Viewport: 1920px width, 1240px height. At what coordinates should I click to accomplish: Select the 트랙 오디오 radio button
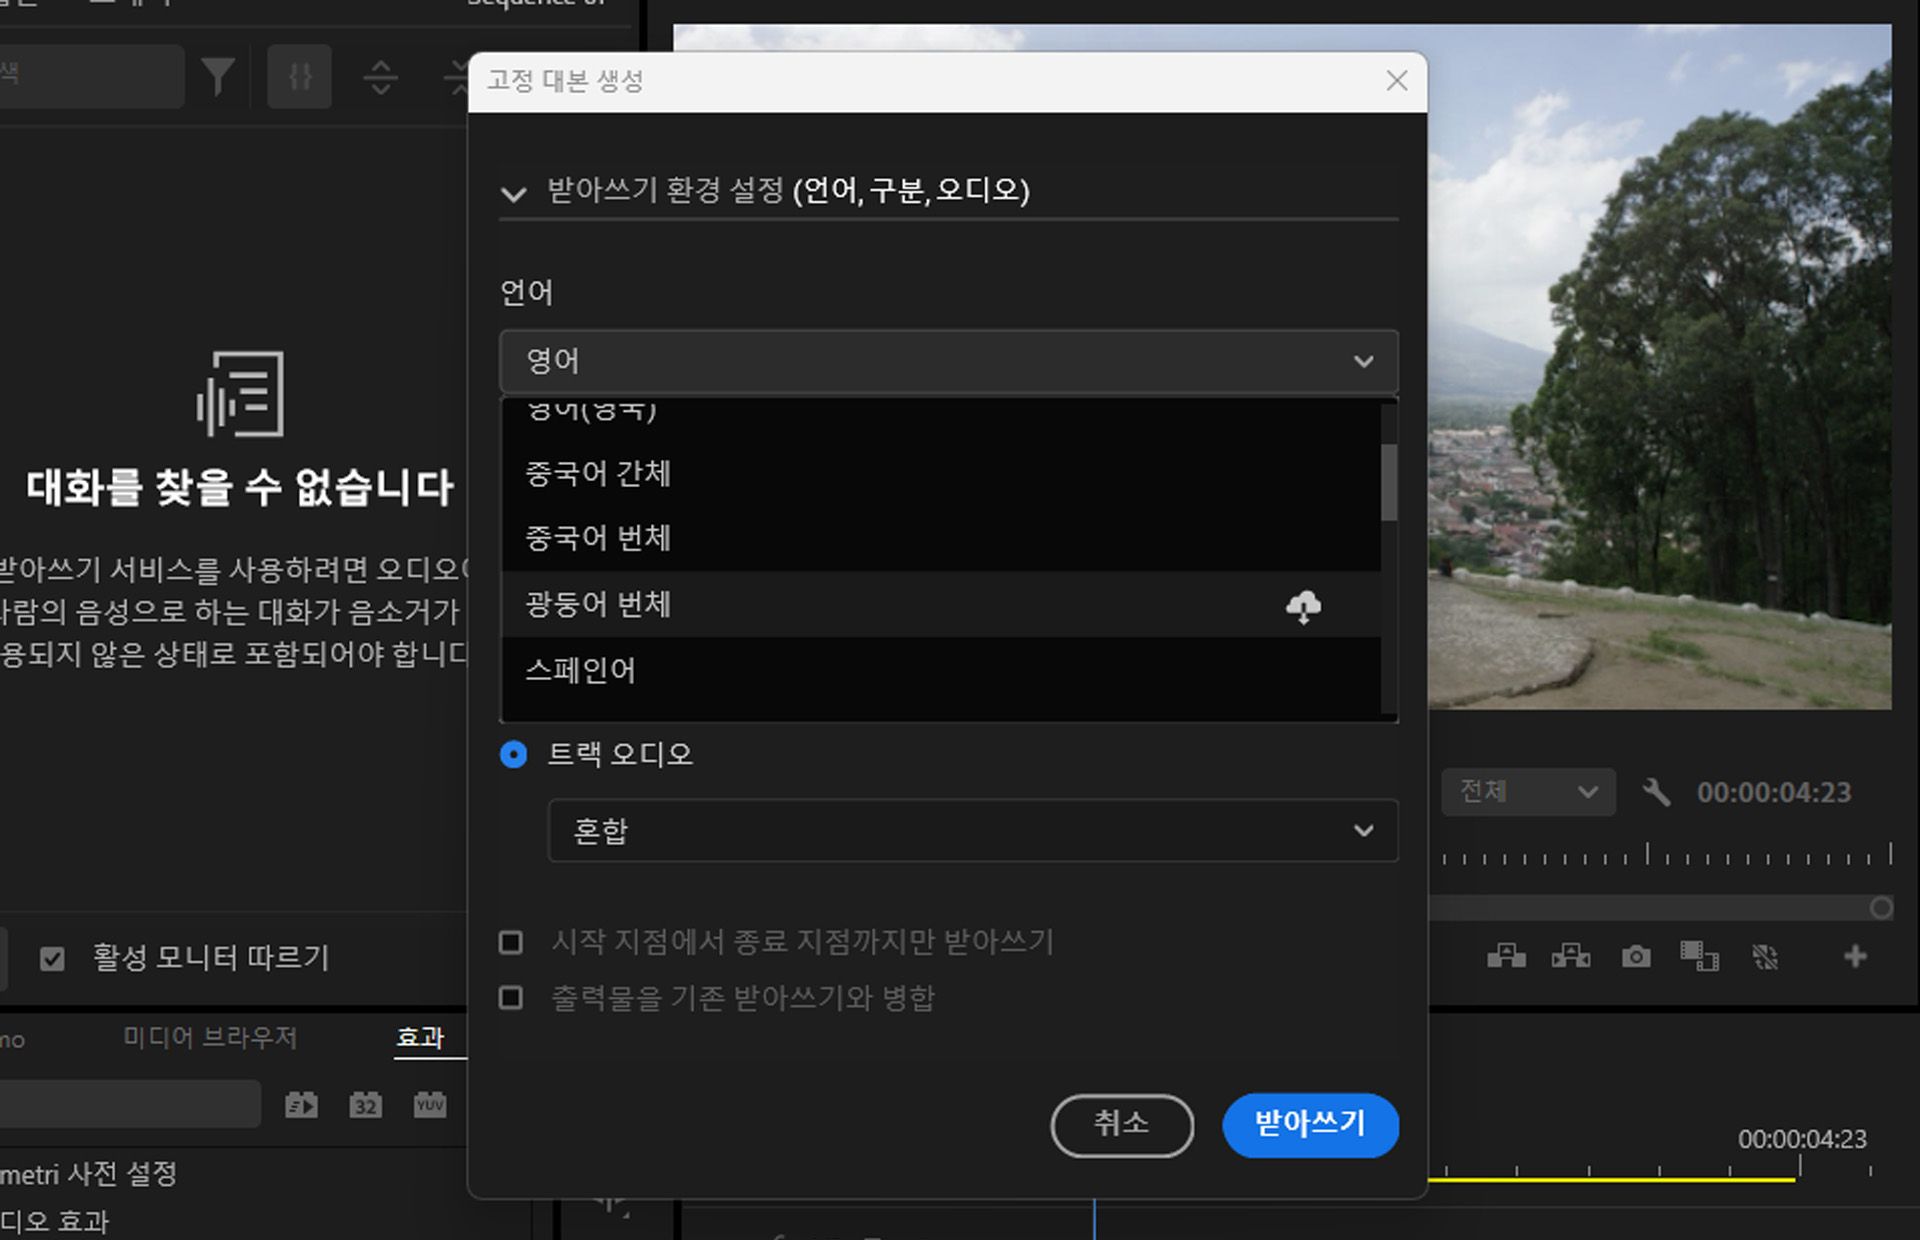513,755
